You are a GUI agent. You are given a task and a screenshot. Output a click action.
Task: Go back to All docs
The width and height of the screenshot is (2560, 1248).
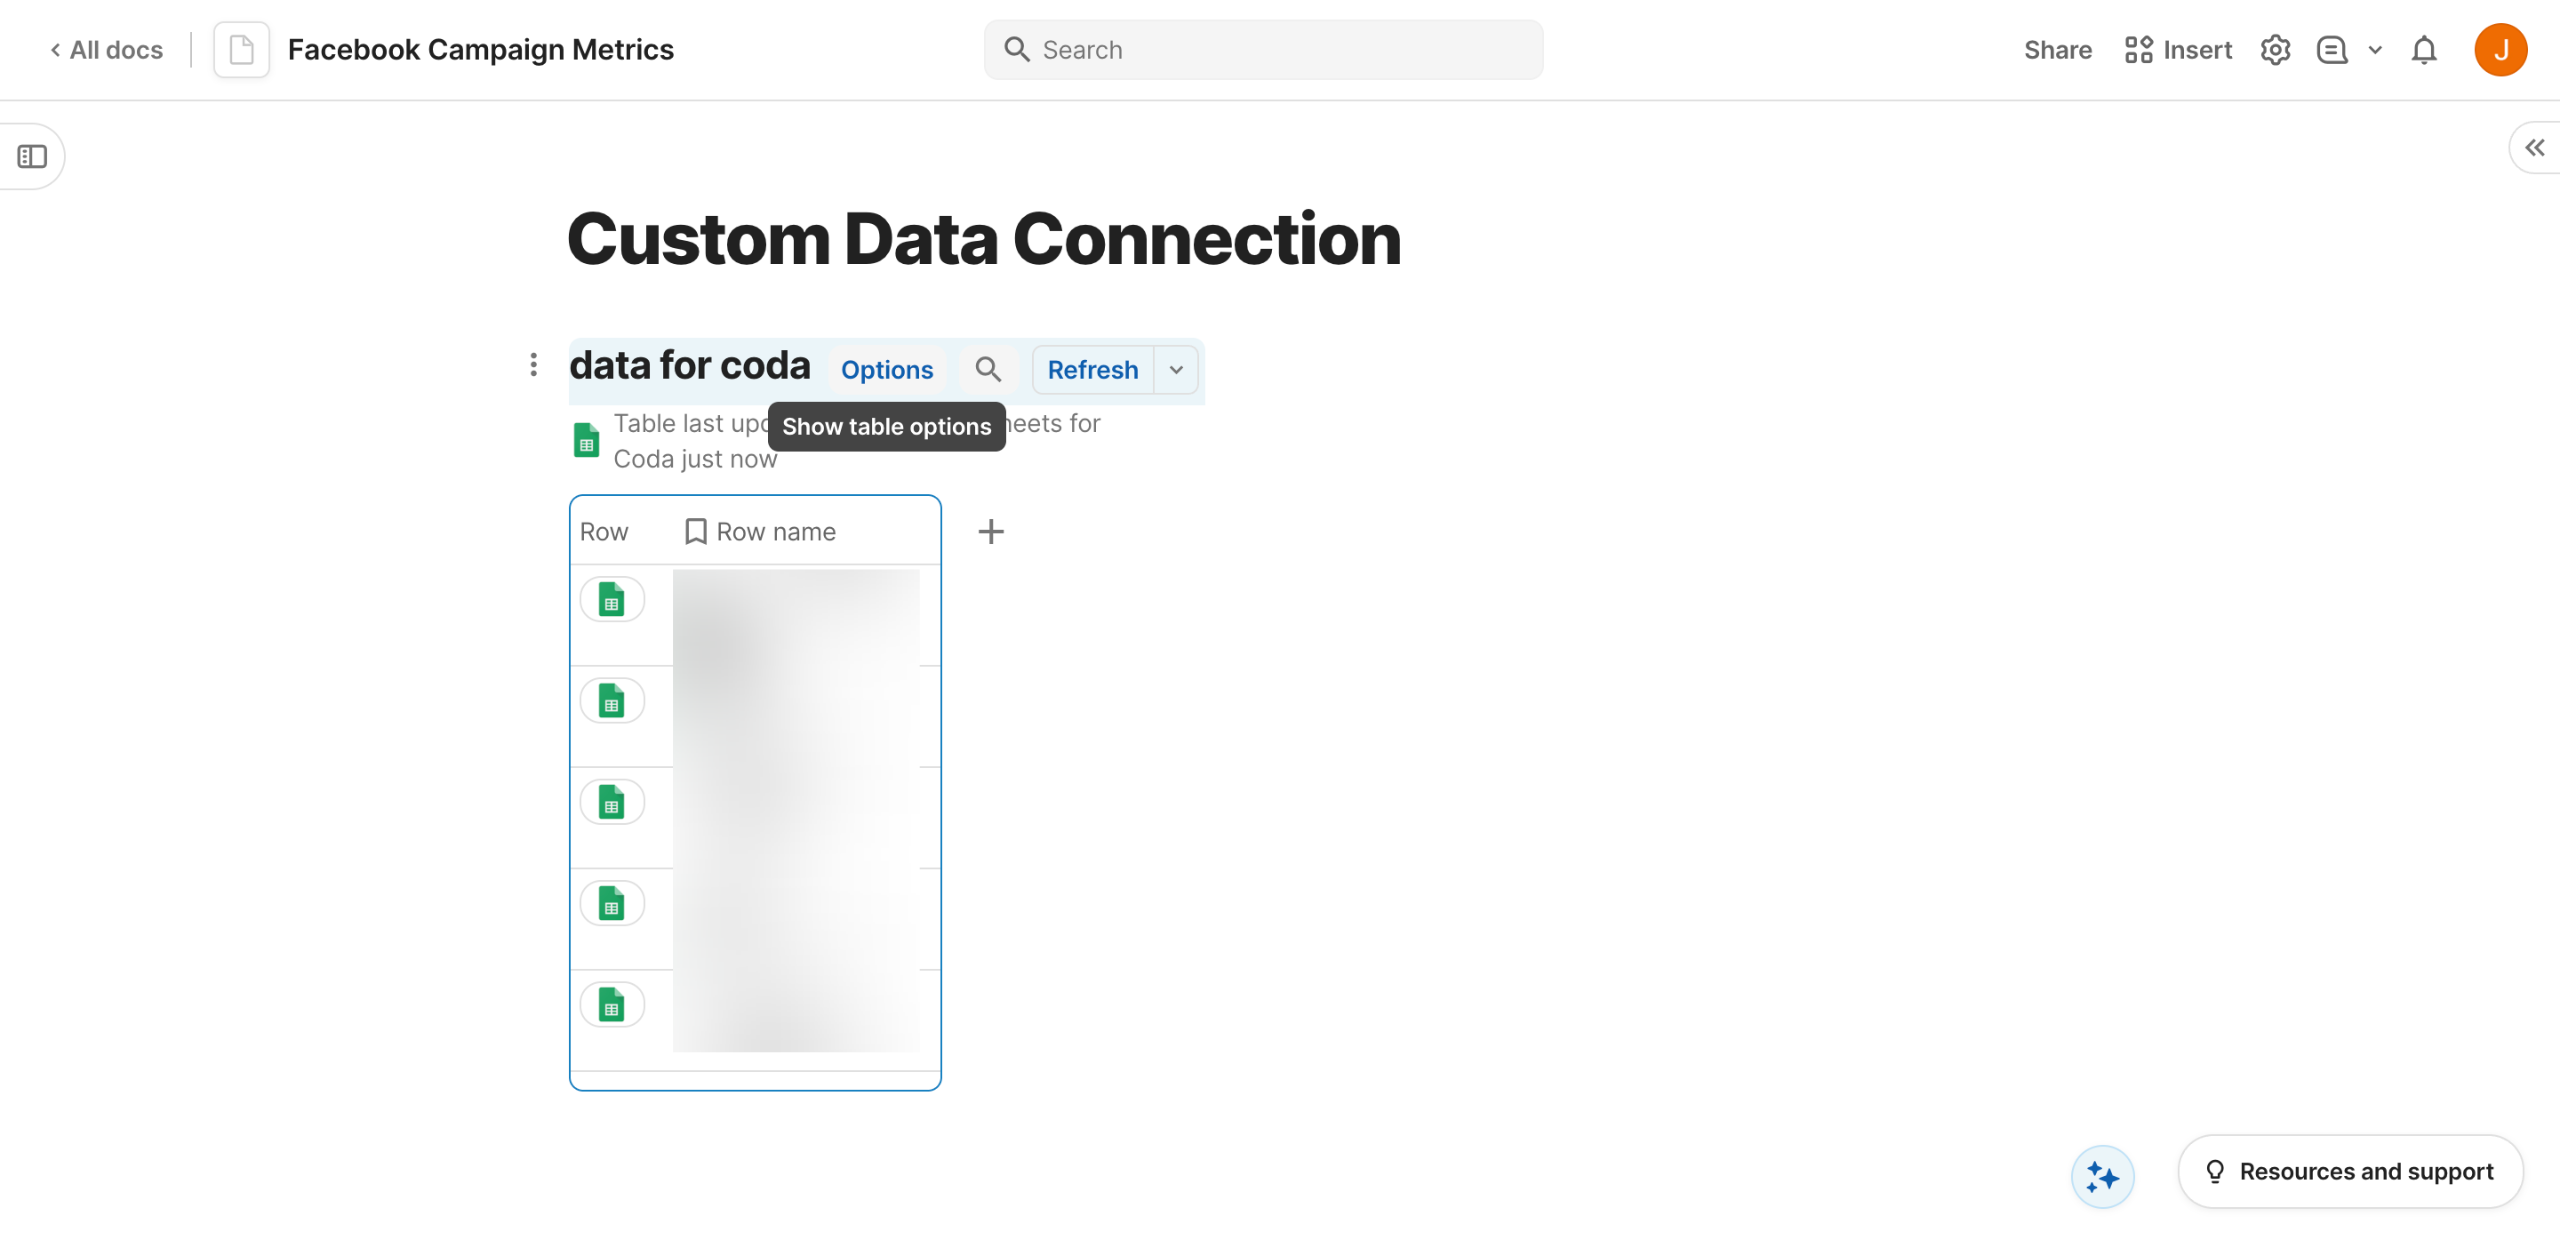[107, 50]
